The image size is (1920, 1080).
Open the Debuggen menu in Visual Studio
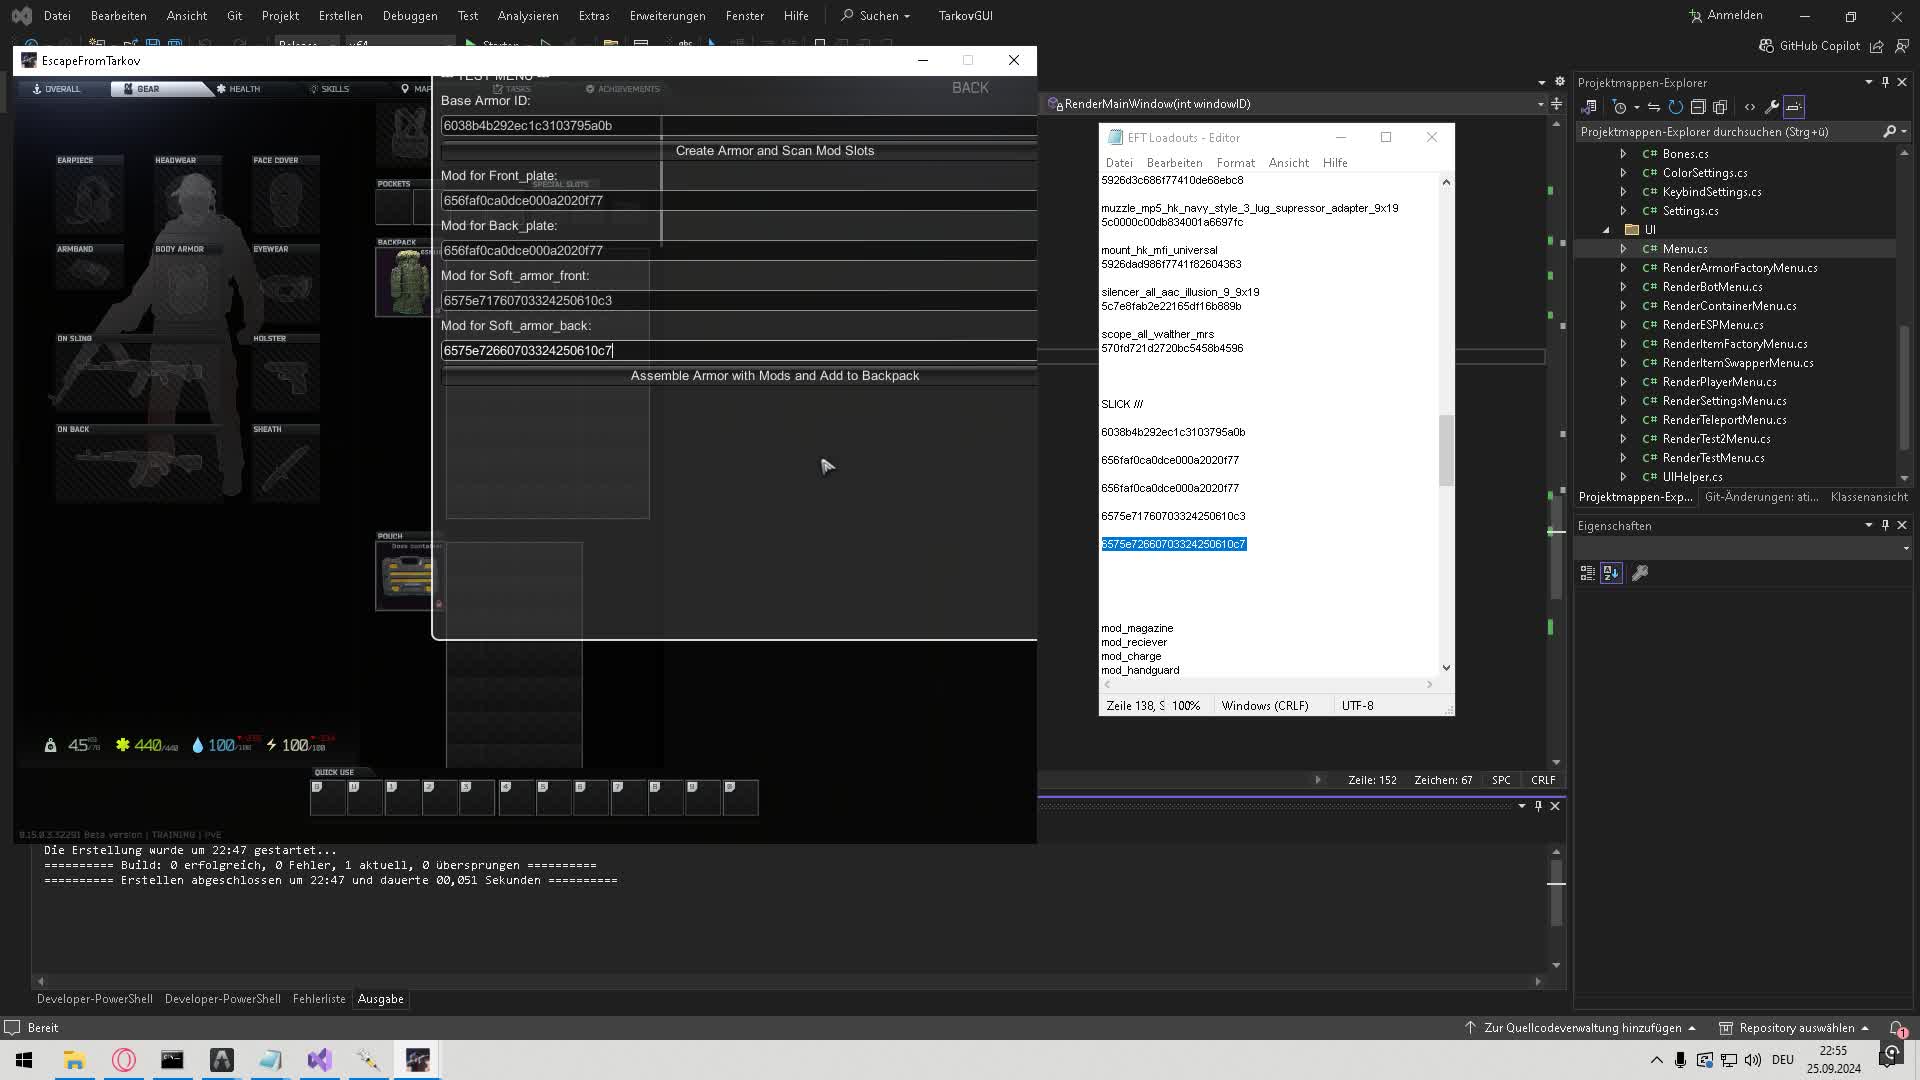coord(410,16)
